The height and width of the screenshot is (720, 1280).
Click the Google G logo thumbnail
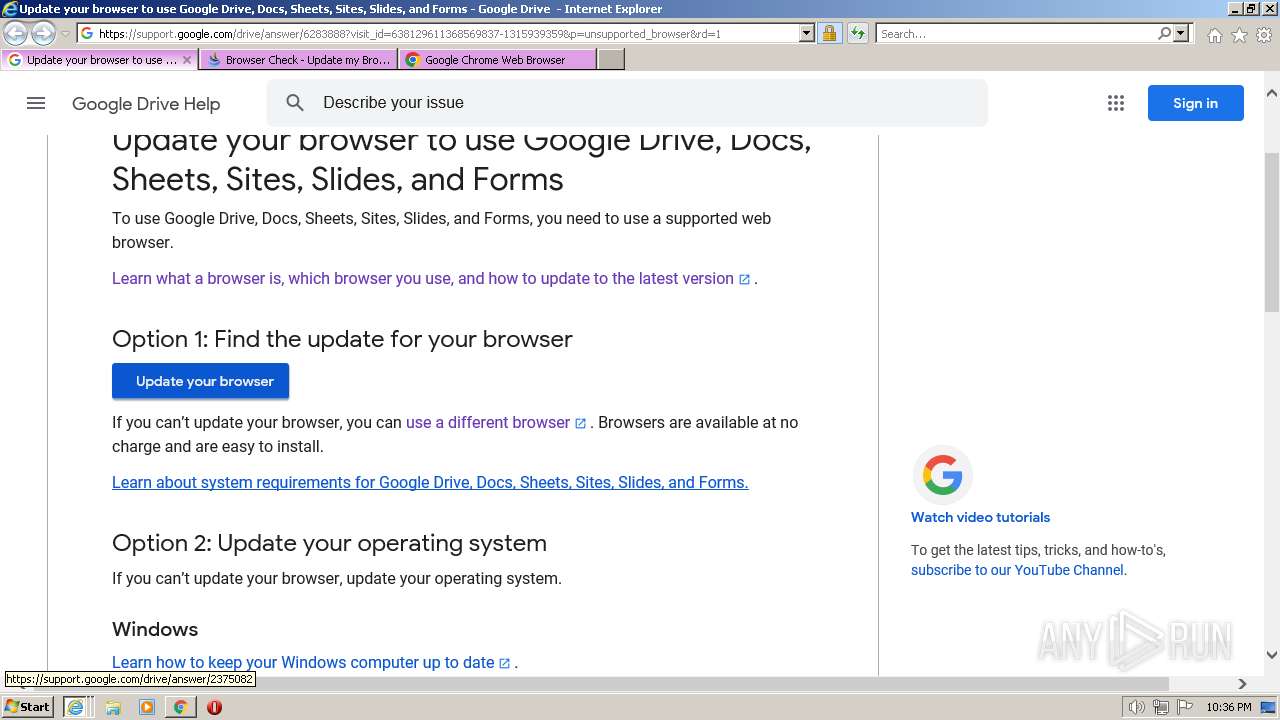click(942, 475)
